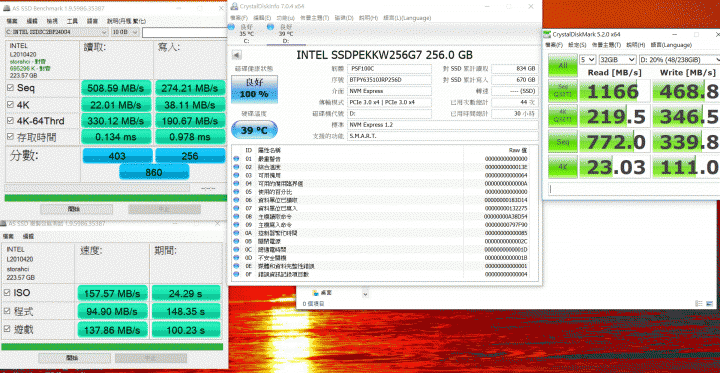Click the green progress bar in AS SSD Benchmark
This screenshot has height=373, width=720.
pyautogui.click(x=116, y=198)
